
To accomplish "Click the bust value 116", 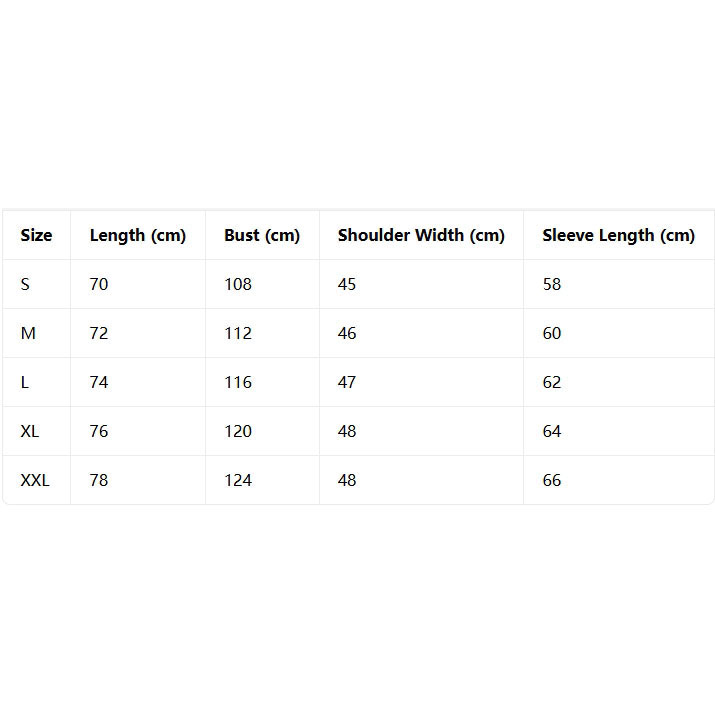I will (238, 382).
